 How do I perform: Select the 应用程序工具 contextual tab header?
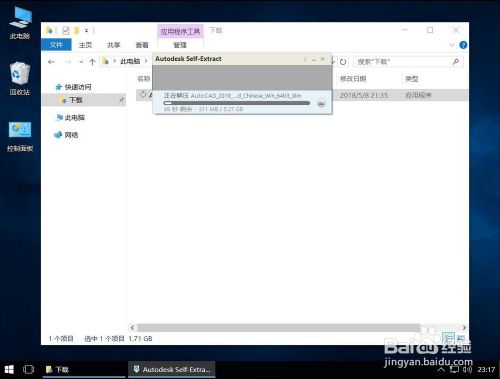pos(180,32)
